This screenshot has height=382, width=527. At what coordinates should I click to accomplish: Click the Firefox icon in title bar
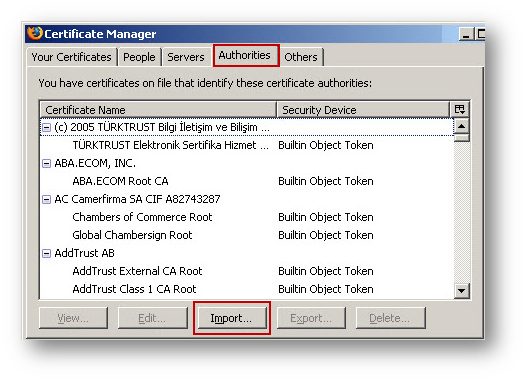pyautogui.click(x=35, y=33)
